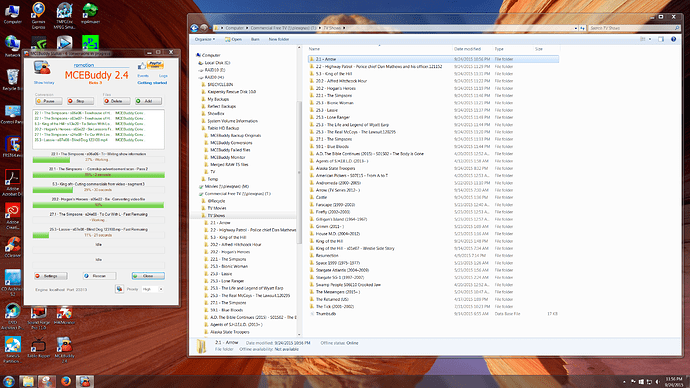
Task: Open TMPGEnc MPEG Smart desktop icon
Action: 64,15
